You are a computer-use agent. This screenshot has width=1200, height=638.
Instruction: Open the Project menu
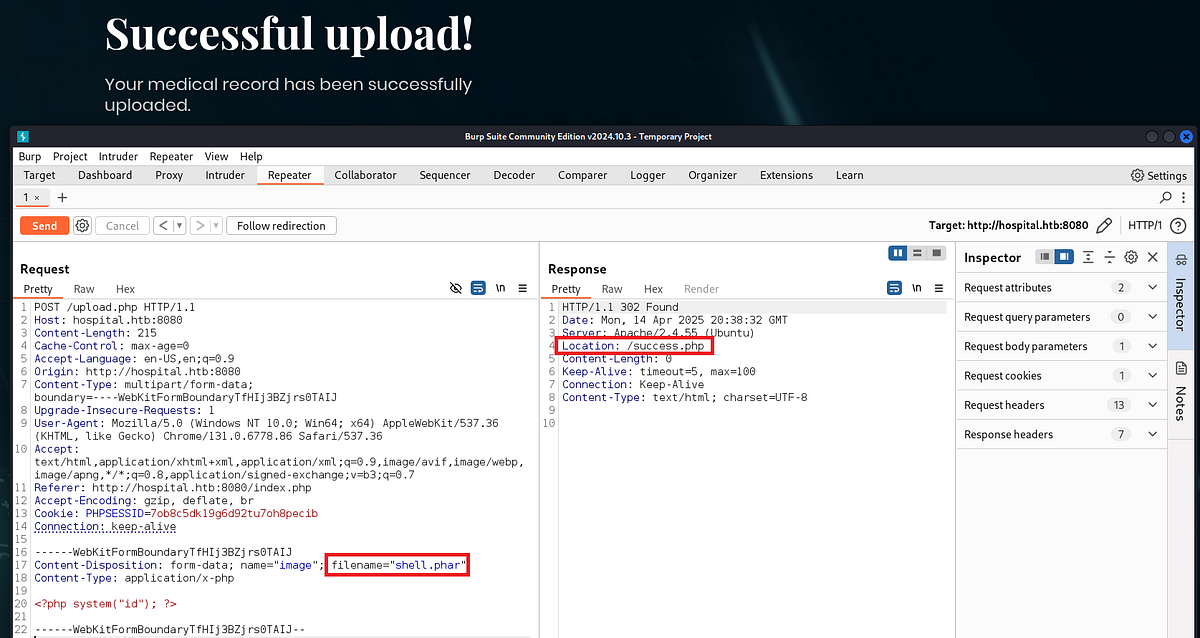70,156
